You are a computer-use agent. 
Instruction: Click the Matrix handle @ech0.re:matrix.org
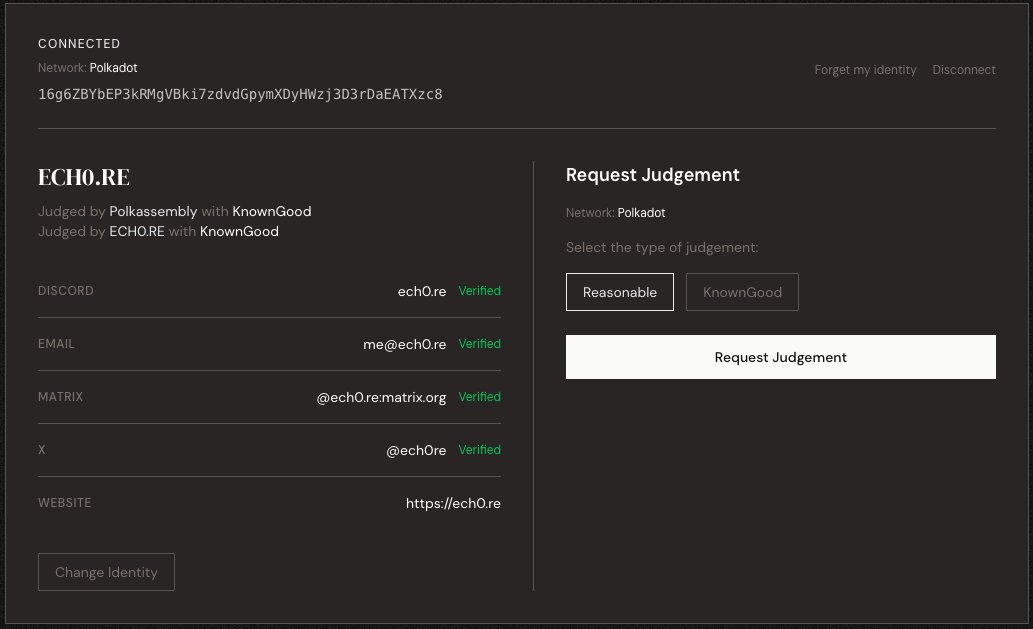coord(381,397)
